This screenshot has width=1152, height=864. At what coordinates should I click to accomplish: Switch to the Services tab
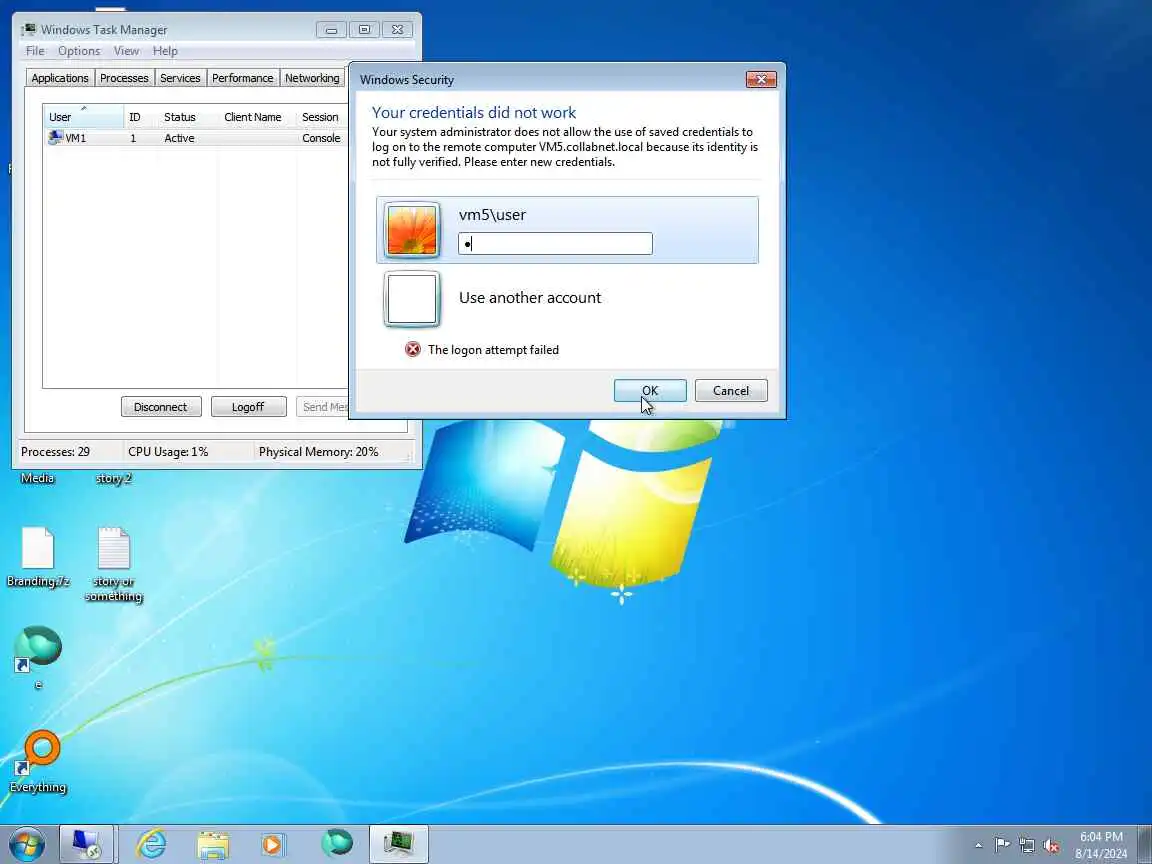click(180, 78)
